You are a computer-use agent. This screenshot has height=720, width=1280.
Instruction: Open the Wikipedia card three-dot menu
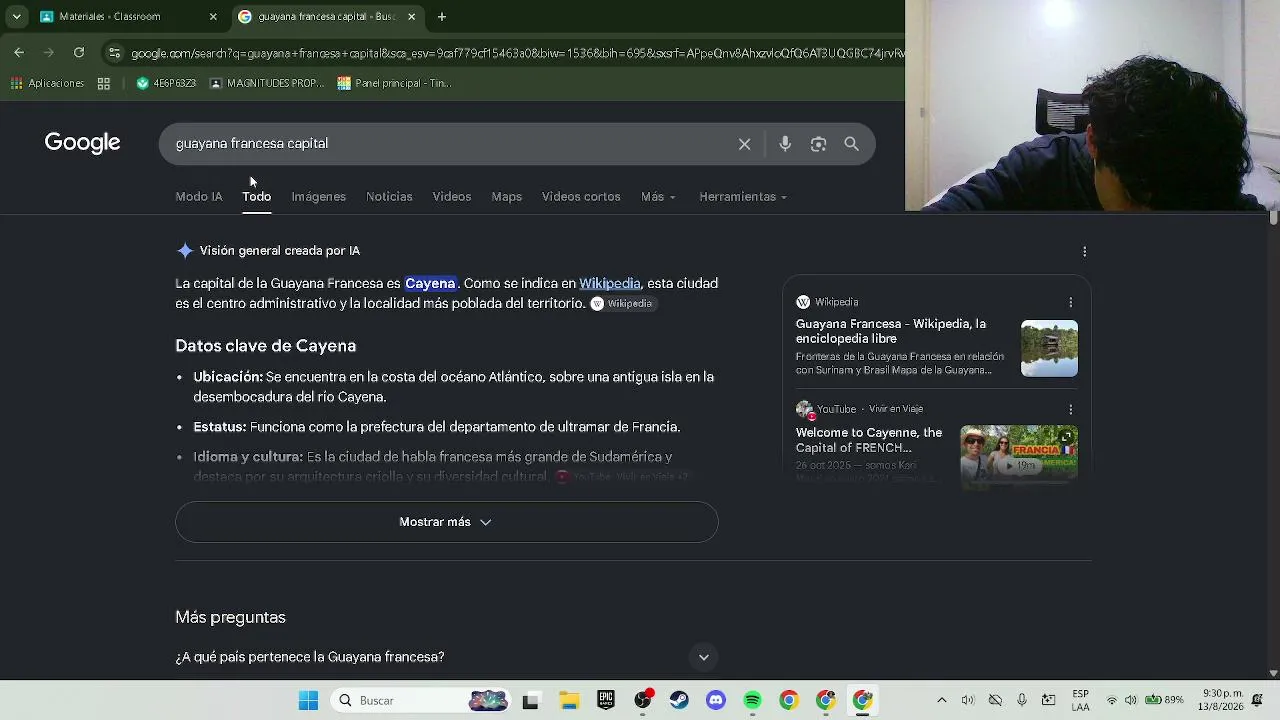click(1070, 302)
